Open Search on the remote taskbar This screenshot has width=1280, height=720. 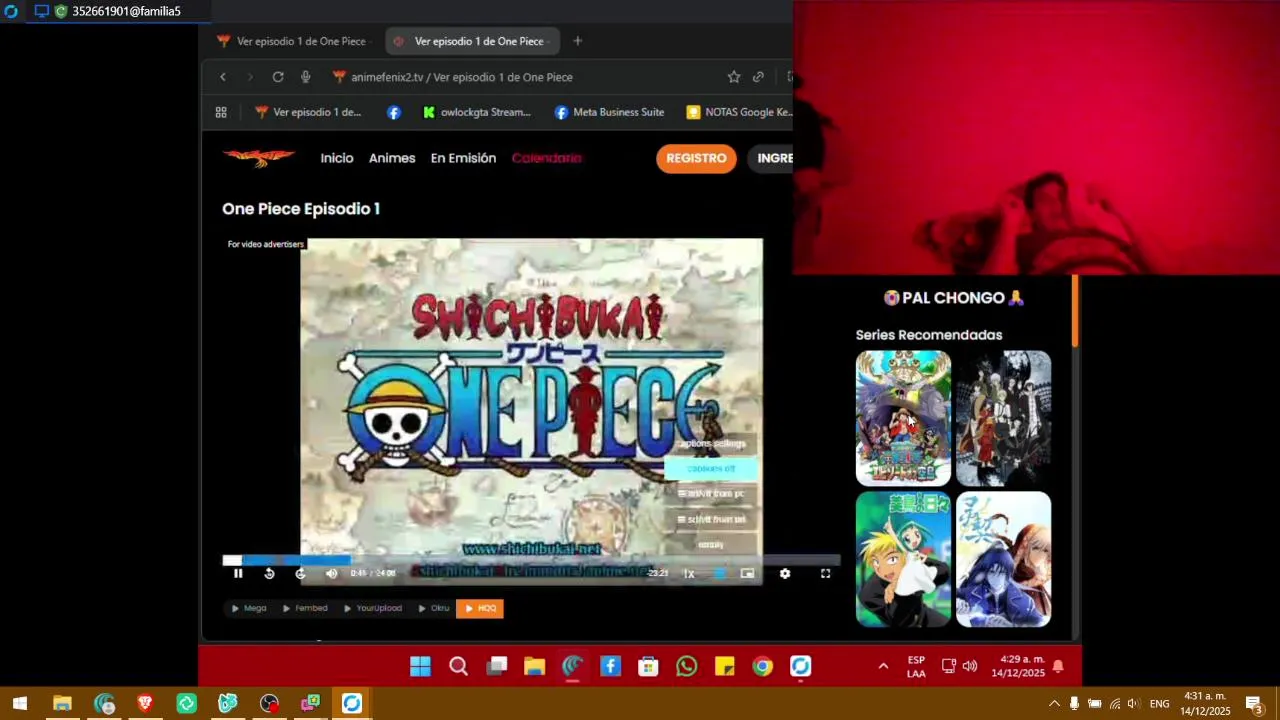[458, 666]
